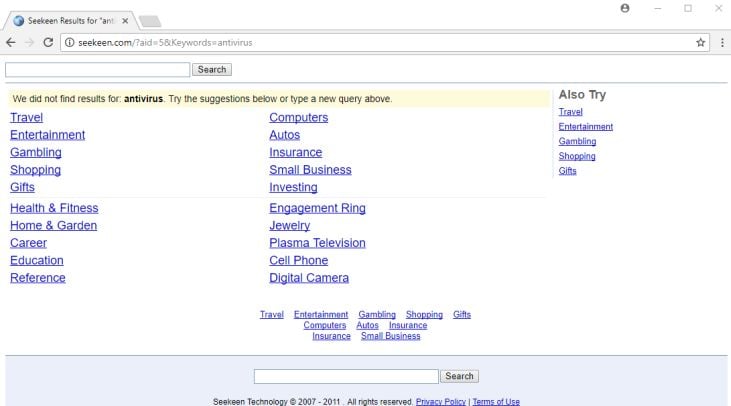This screenshot has height=406, width=731.
Task: Click the small footer Small Business link
Action: tap(390, 336)
